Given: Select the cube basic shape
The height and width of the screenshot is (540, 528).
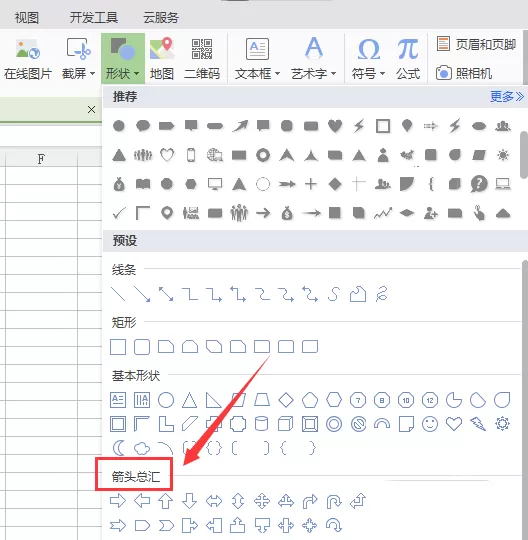Looking at the screenshot, I should tap(286, 424).
